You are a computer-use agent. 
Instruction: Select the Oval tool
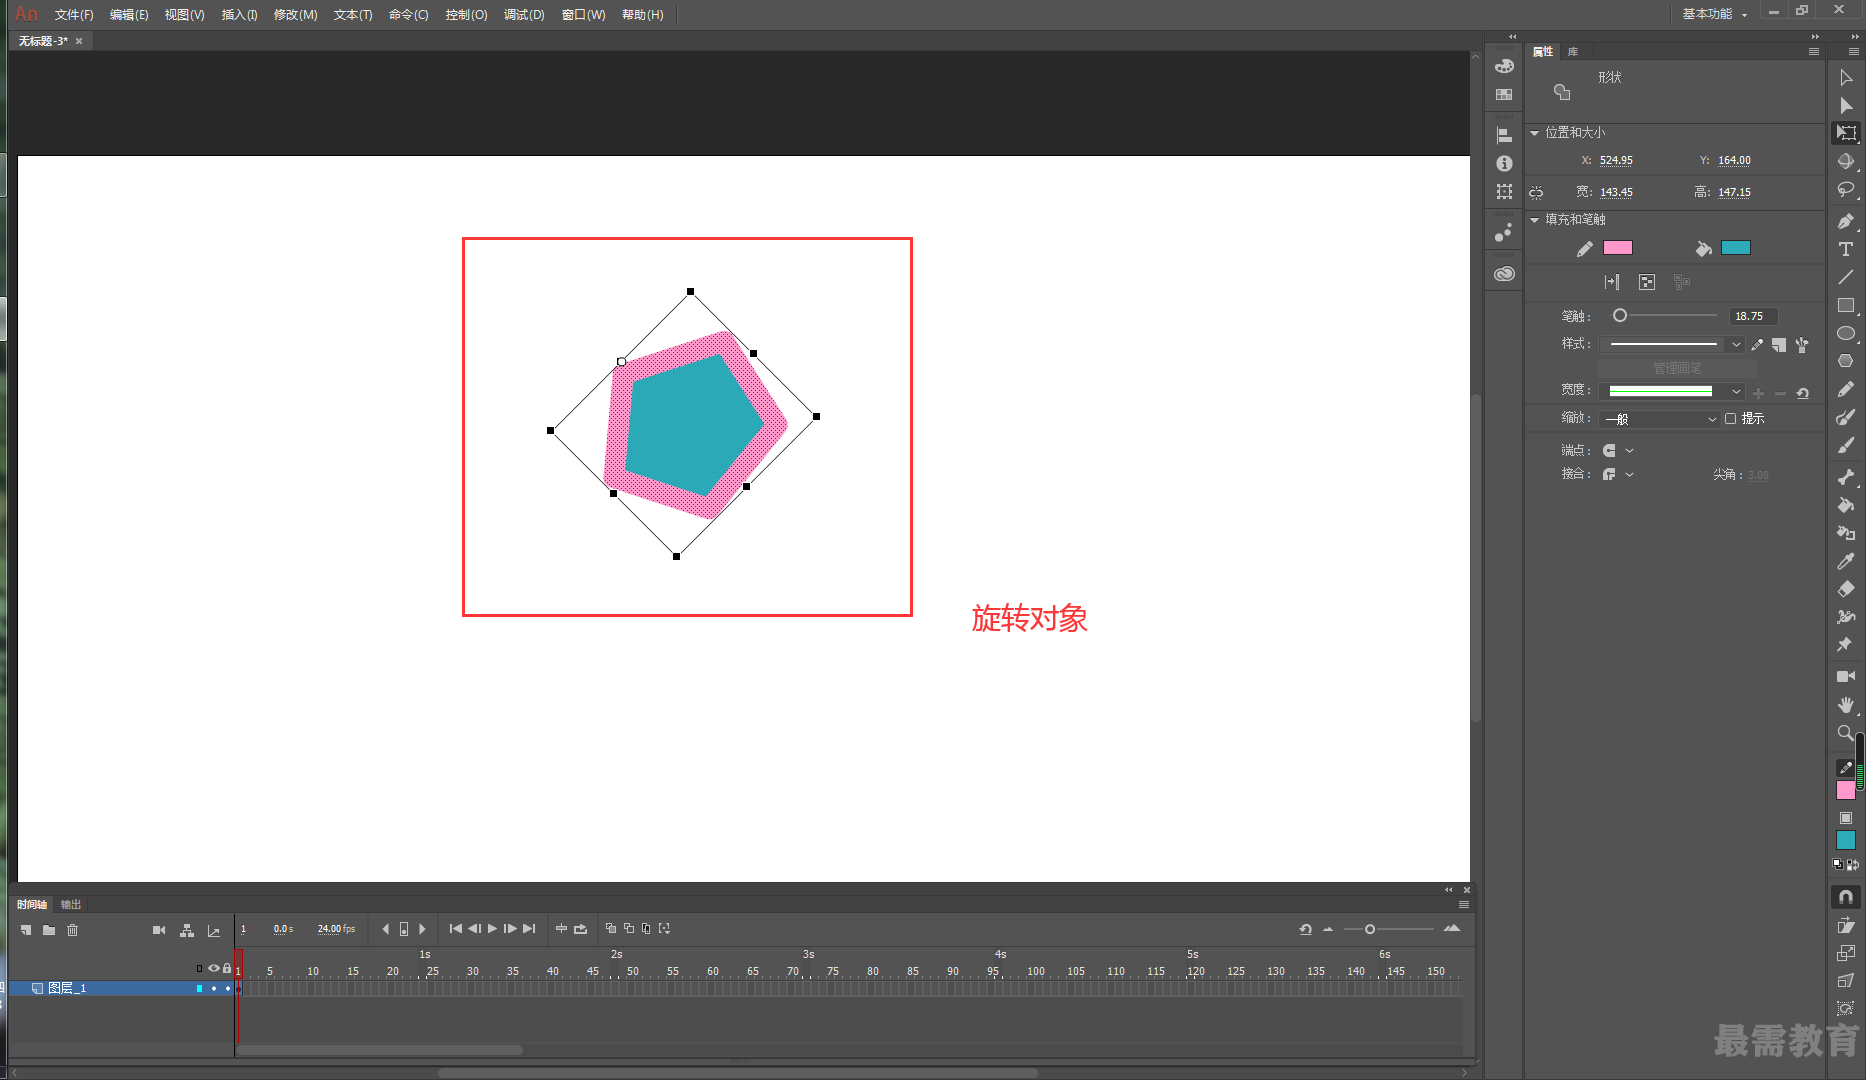point(1846,333)
